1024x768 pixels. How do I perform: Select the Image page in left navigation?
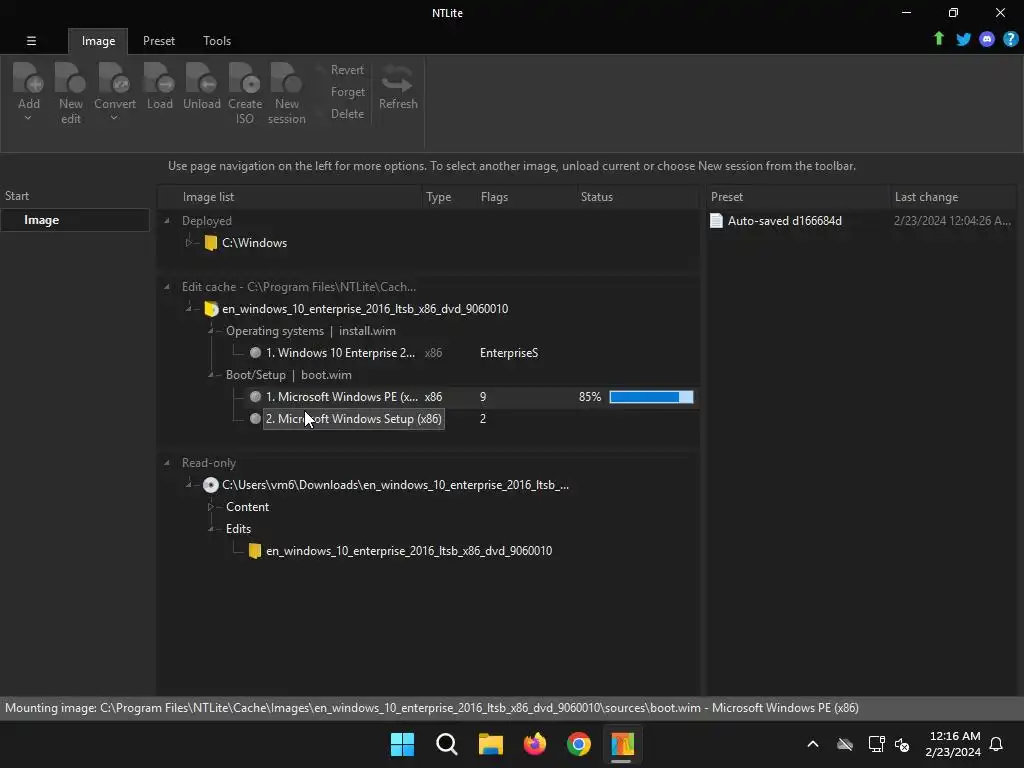pos(74,220)
